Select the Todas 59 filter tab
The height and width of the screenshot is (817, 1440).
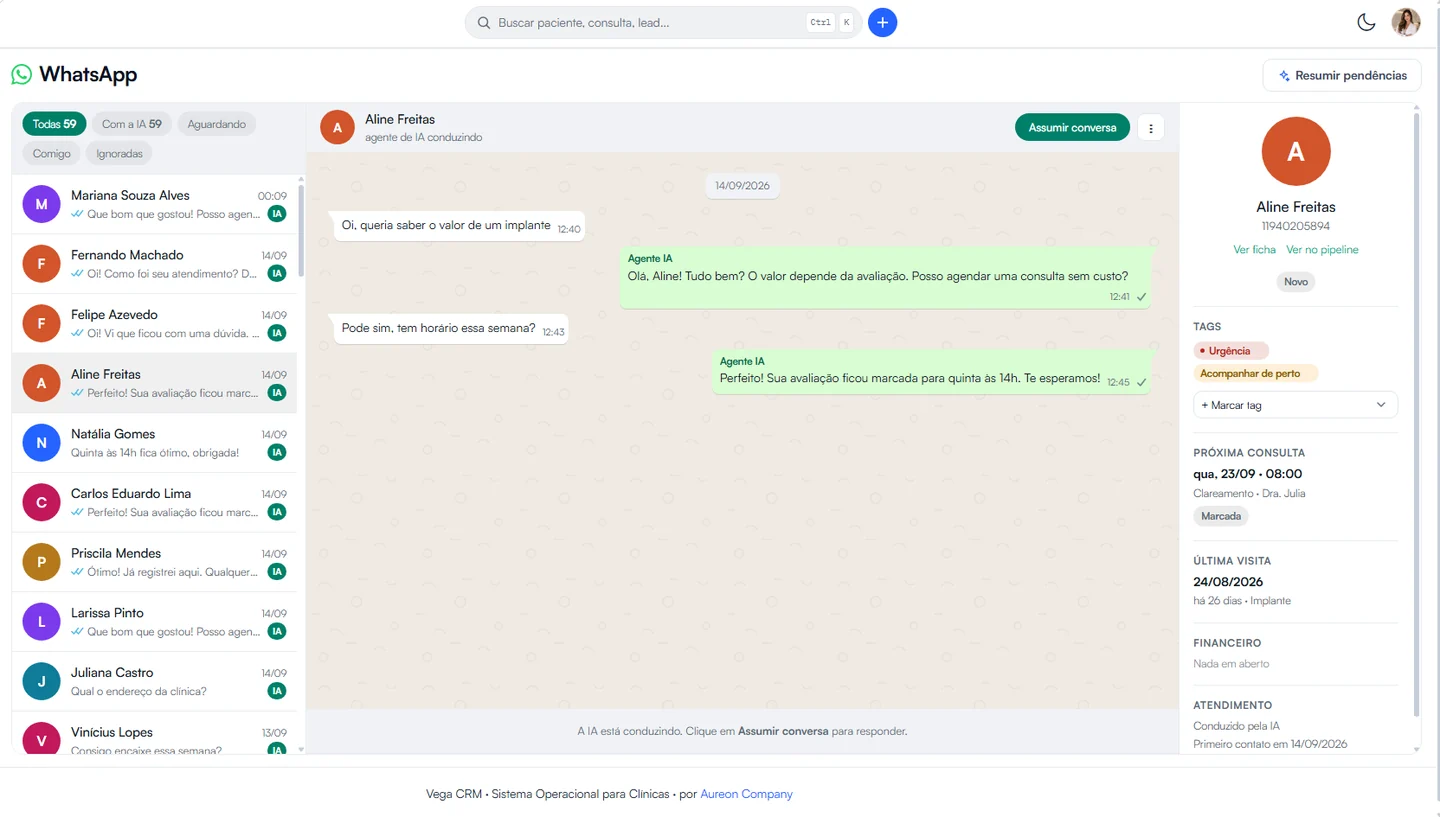tap(54, 124)
